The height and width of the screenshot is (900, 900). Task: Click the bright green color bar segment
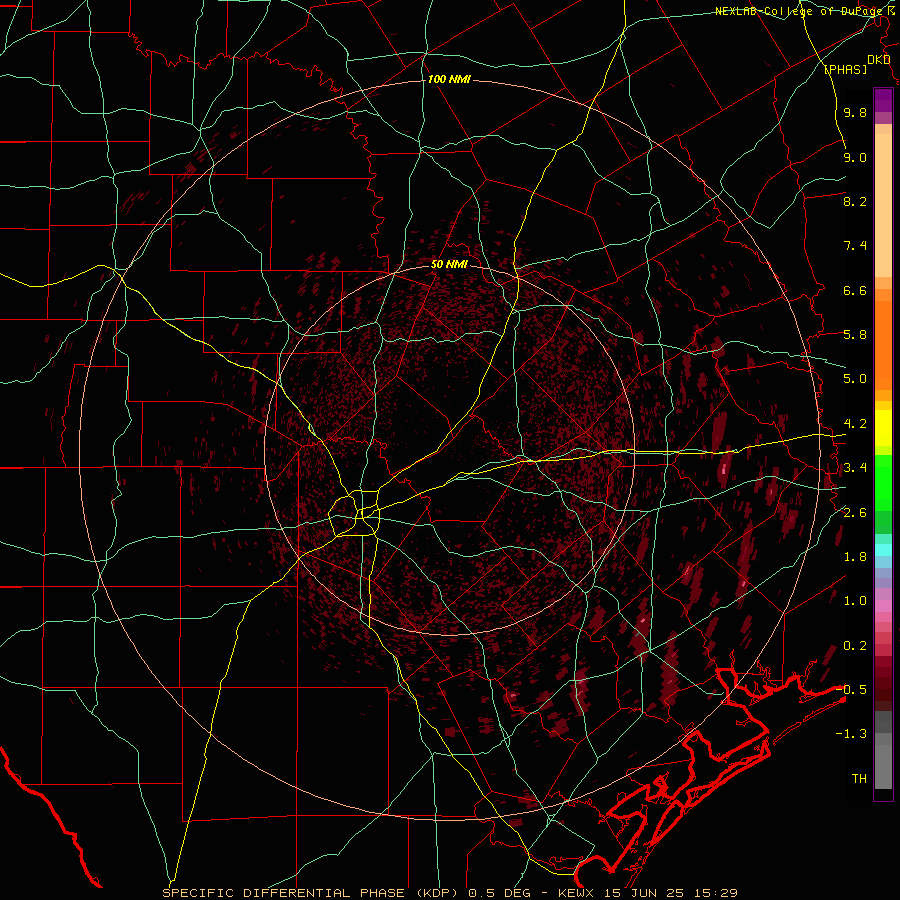click(x=883, y=482)
